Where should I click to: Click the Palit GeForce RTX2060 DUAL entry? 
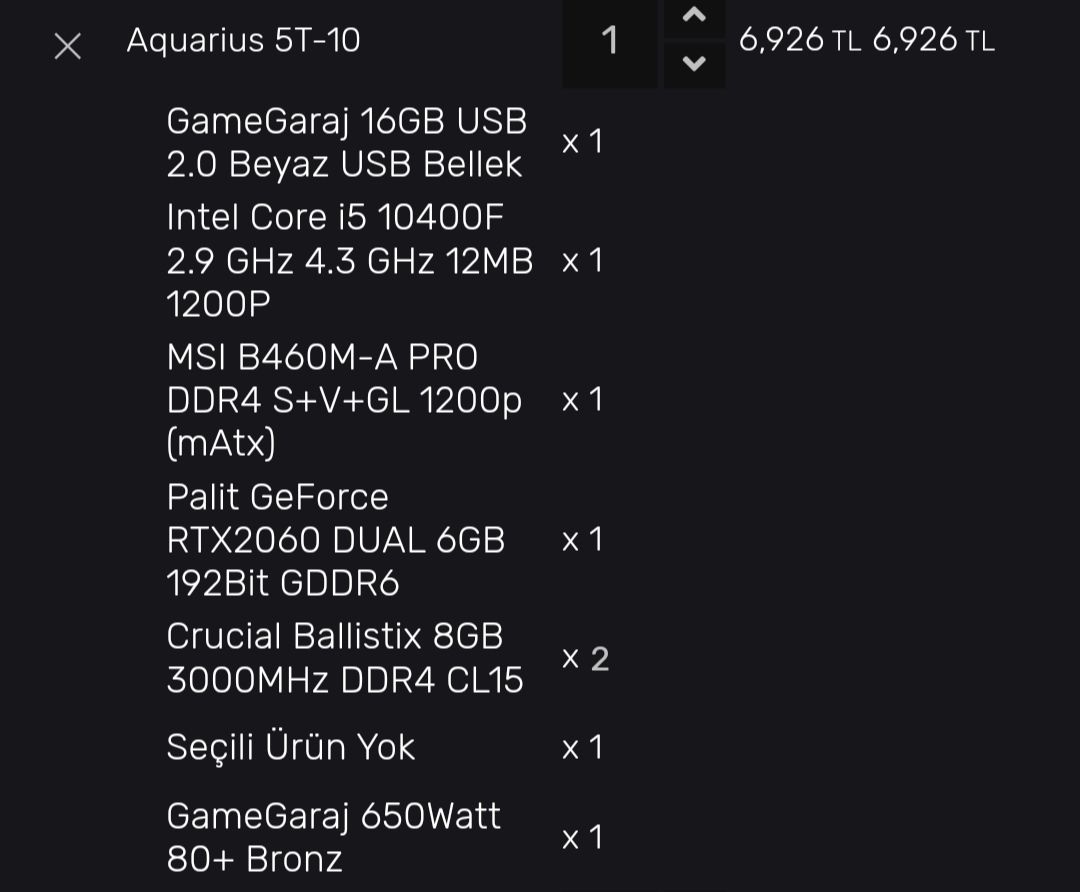pyautogui.click(x=336, y=540)
